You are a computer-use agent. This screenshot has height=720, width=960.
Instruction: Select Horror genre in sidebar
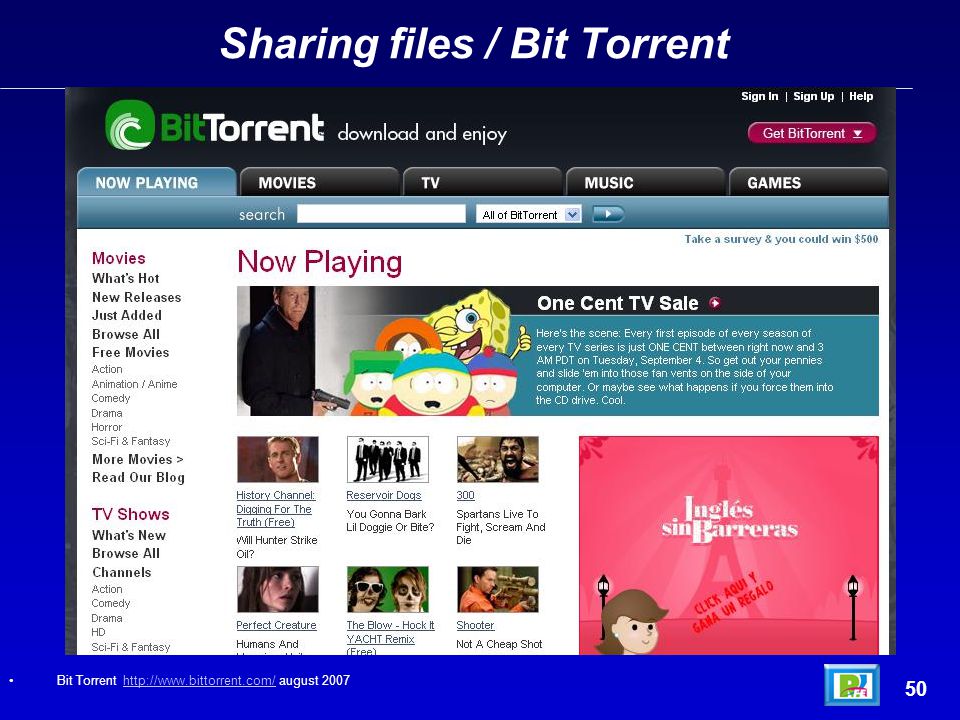tap(107, 427)
